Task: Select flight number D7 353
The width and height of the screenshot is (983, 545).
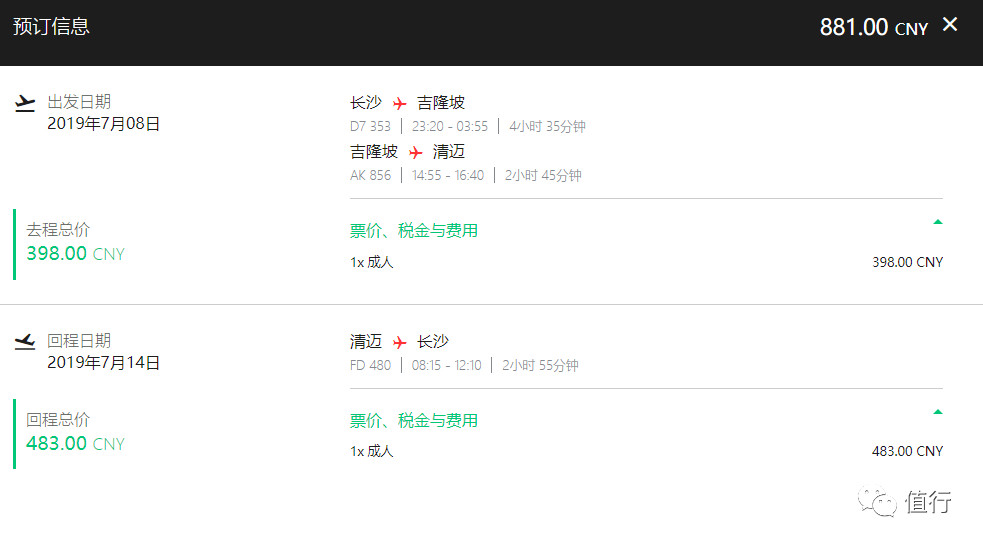Action: pos(370,126)
